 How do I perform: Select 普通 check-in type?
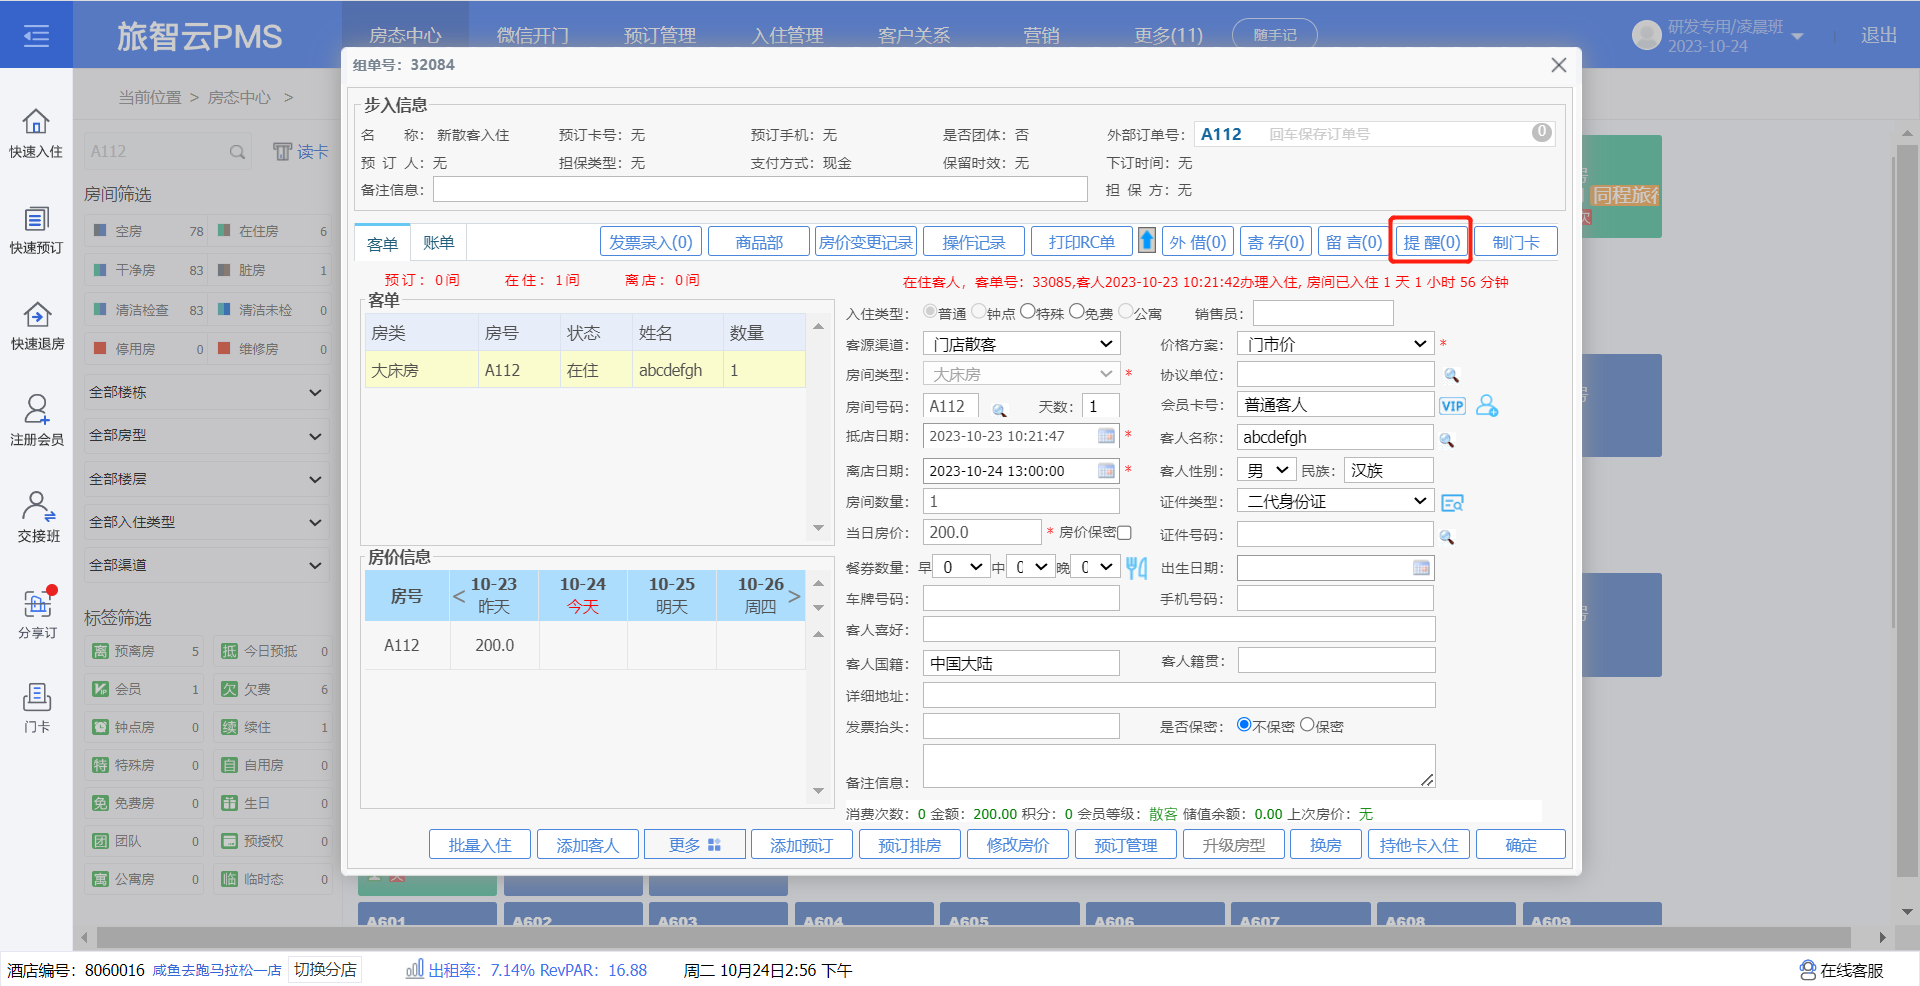click(x=930, y=311)
